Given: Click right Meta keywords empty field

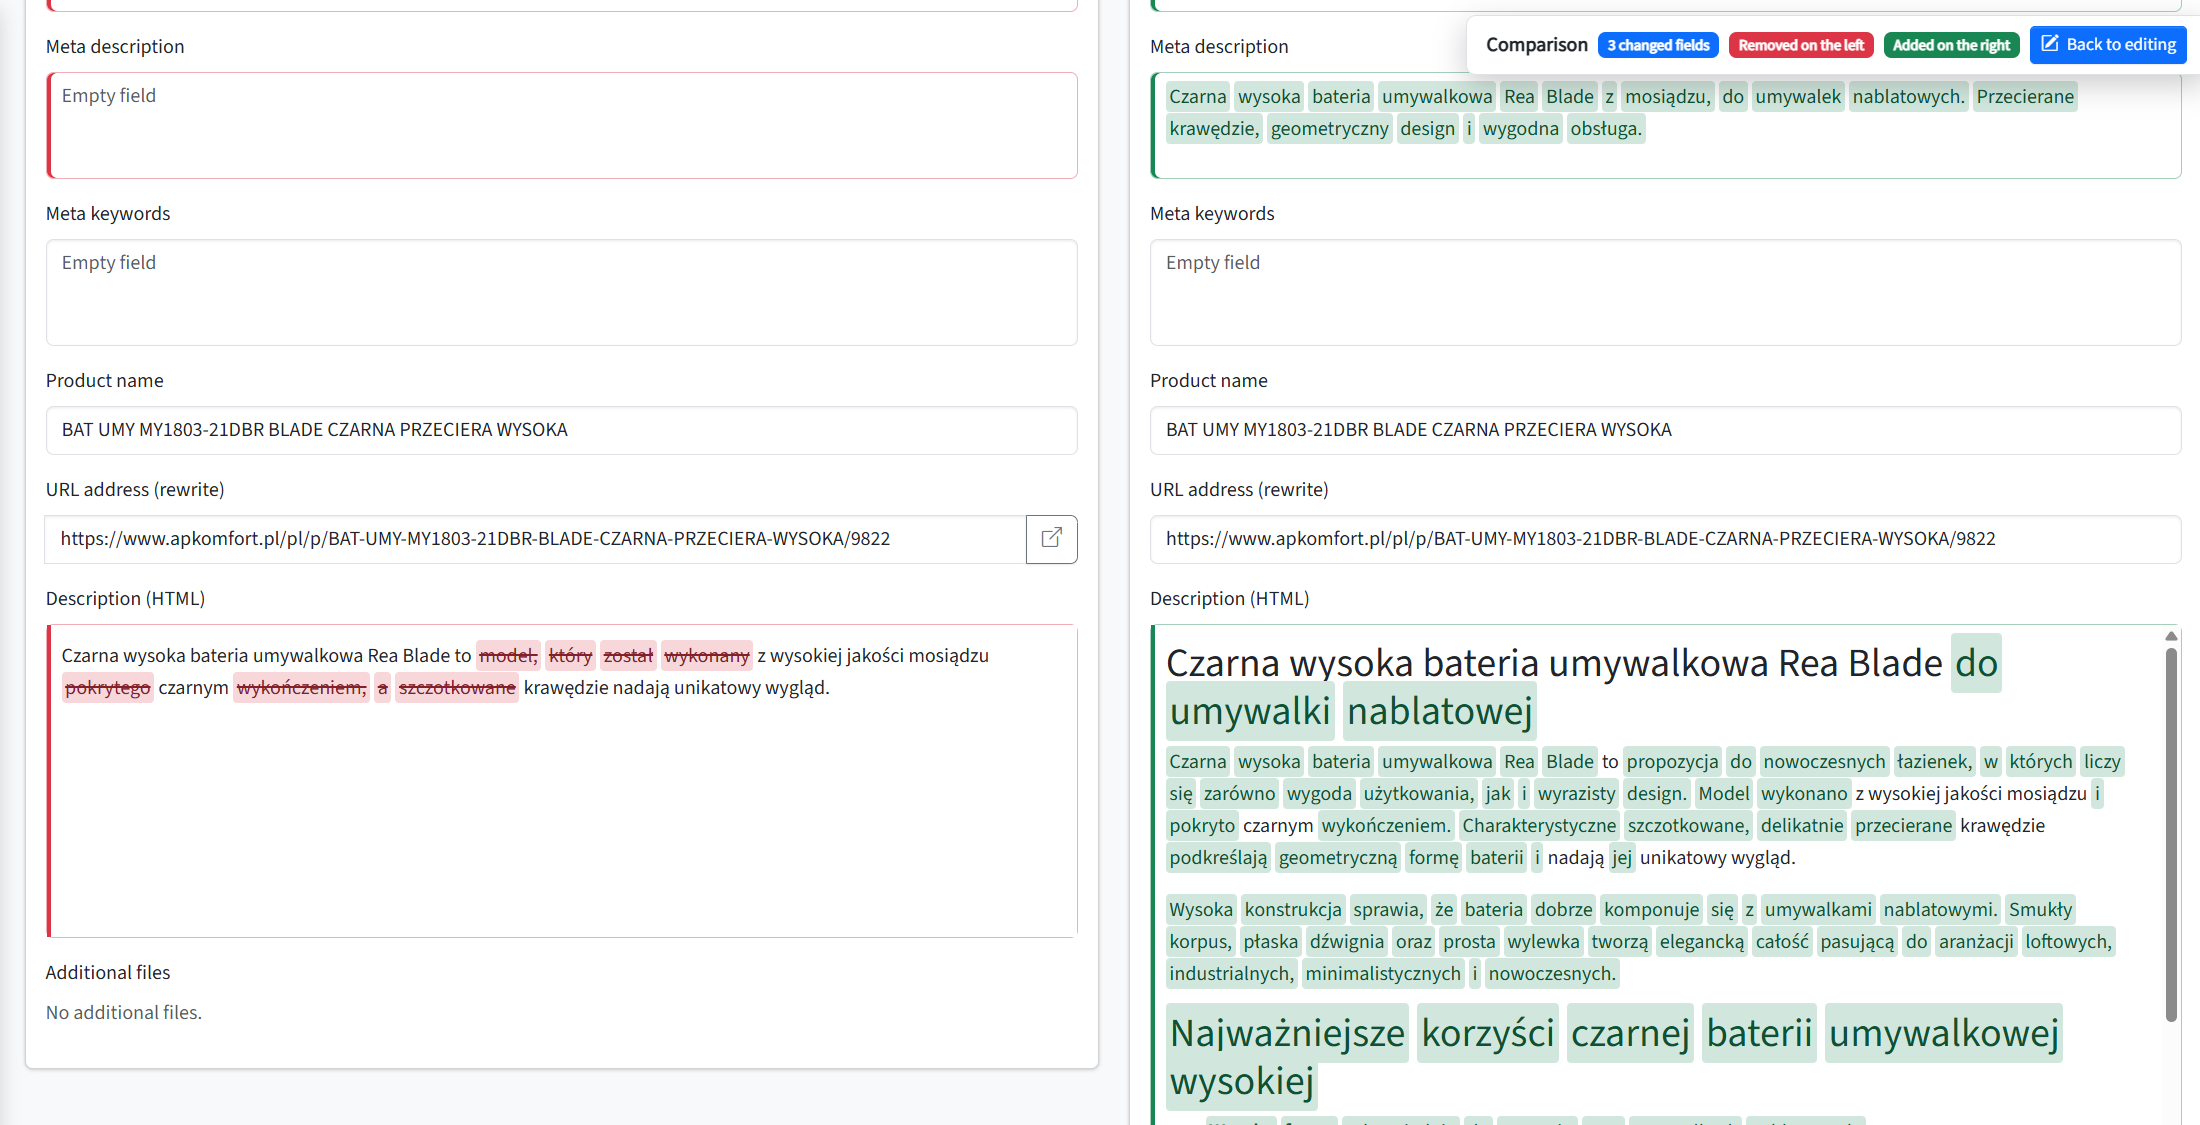Looking at the screenshot, I should pos(1665,292).
